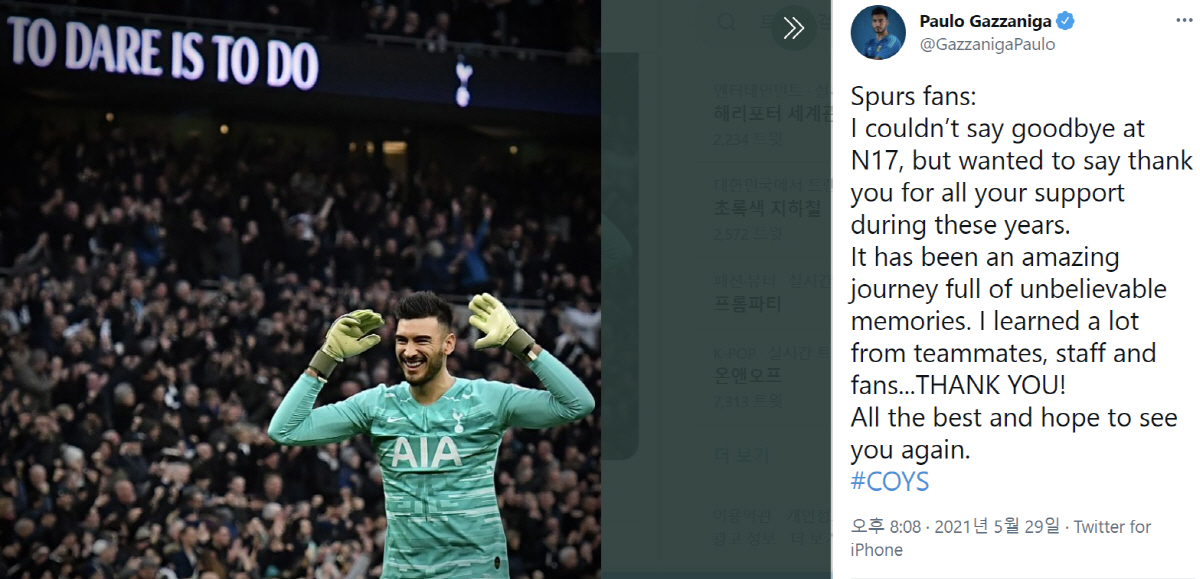Select the 해리포터 세계관 trend

point(773,113)
